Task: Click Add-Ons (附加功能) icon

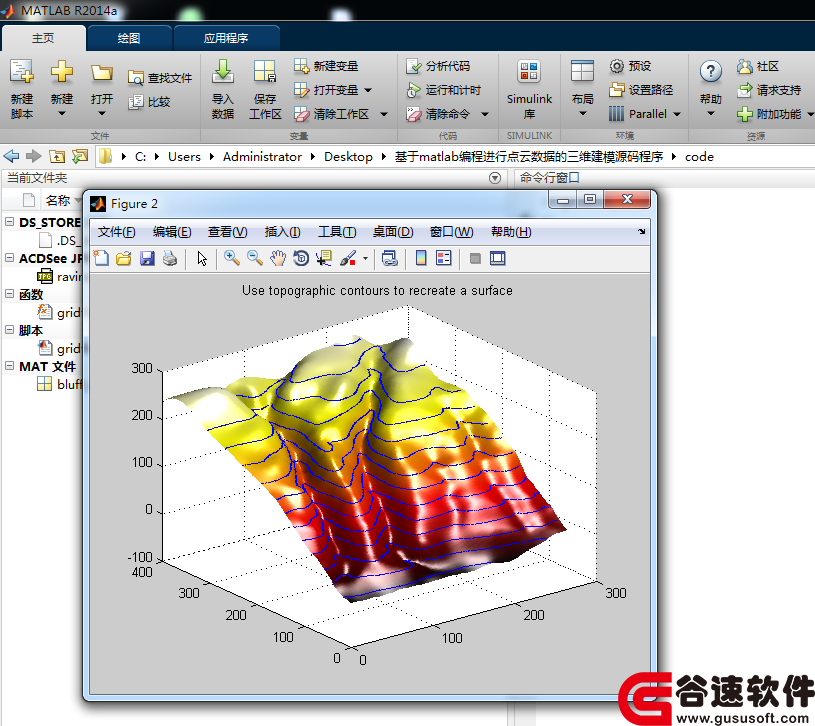Action: coord(744,114)
